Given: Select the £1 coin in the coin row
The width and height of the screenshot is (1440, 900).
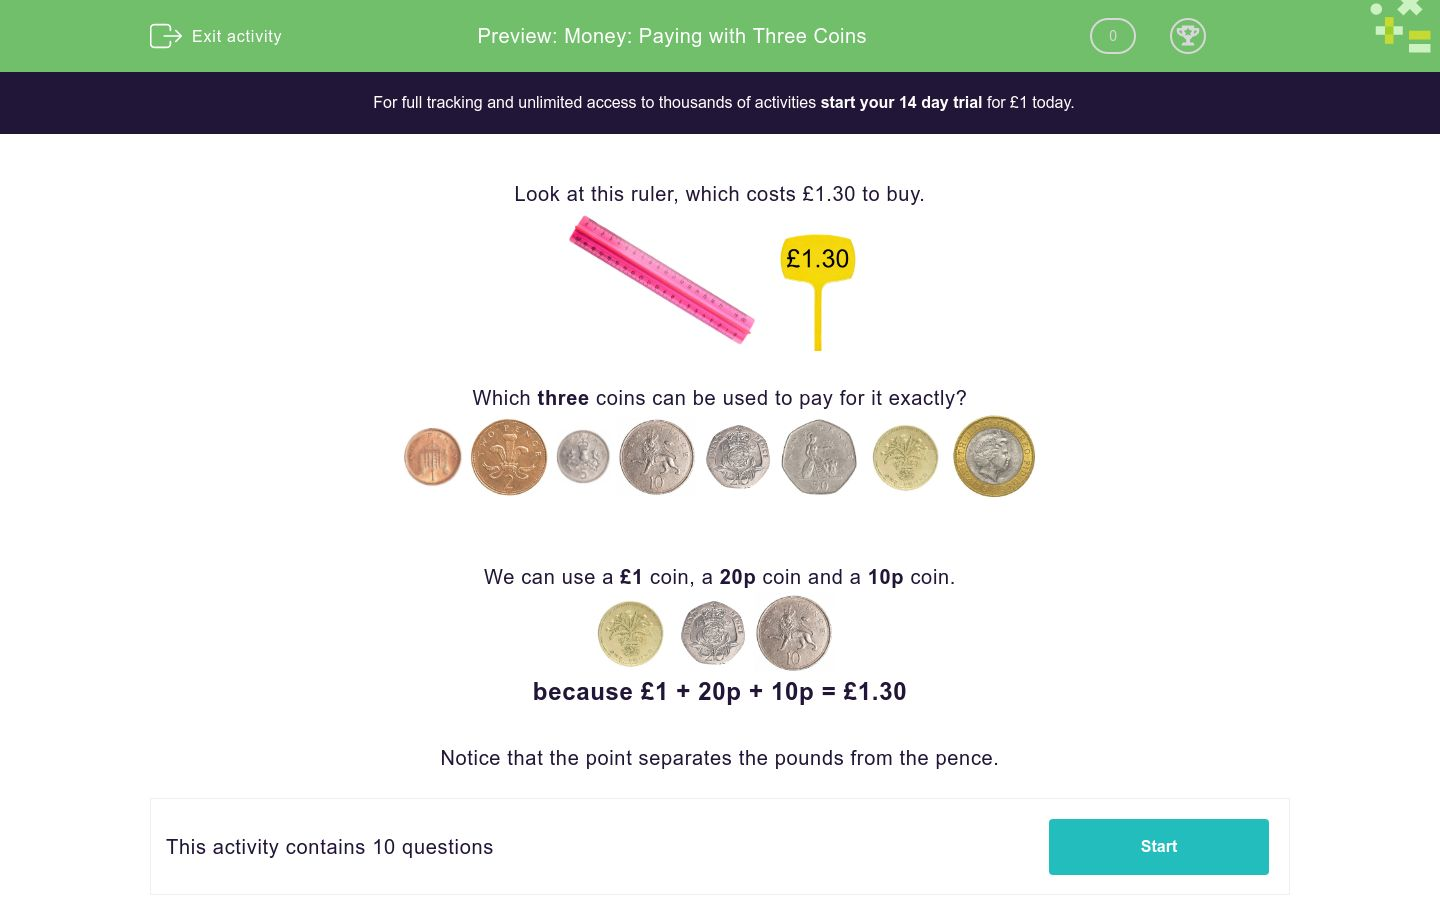Looking at the screenshot, I should point(905,457).
